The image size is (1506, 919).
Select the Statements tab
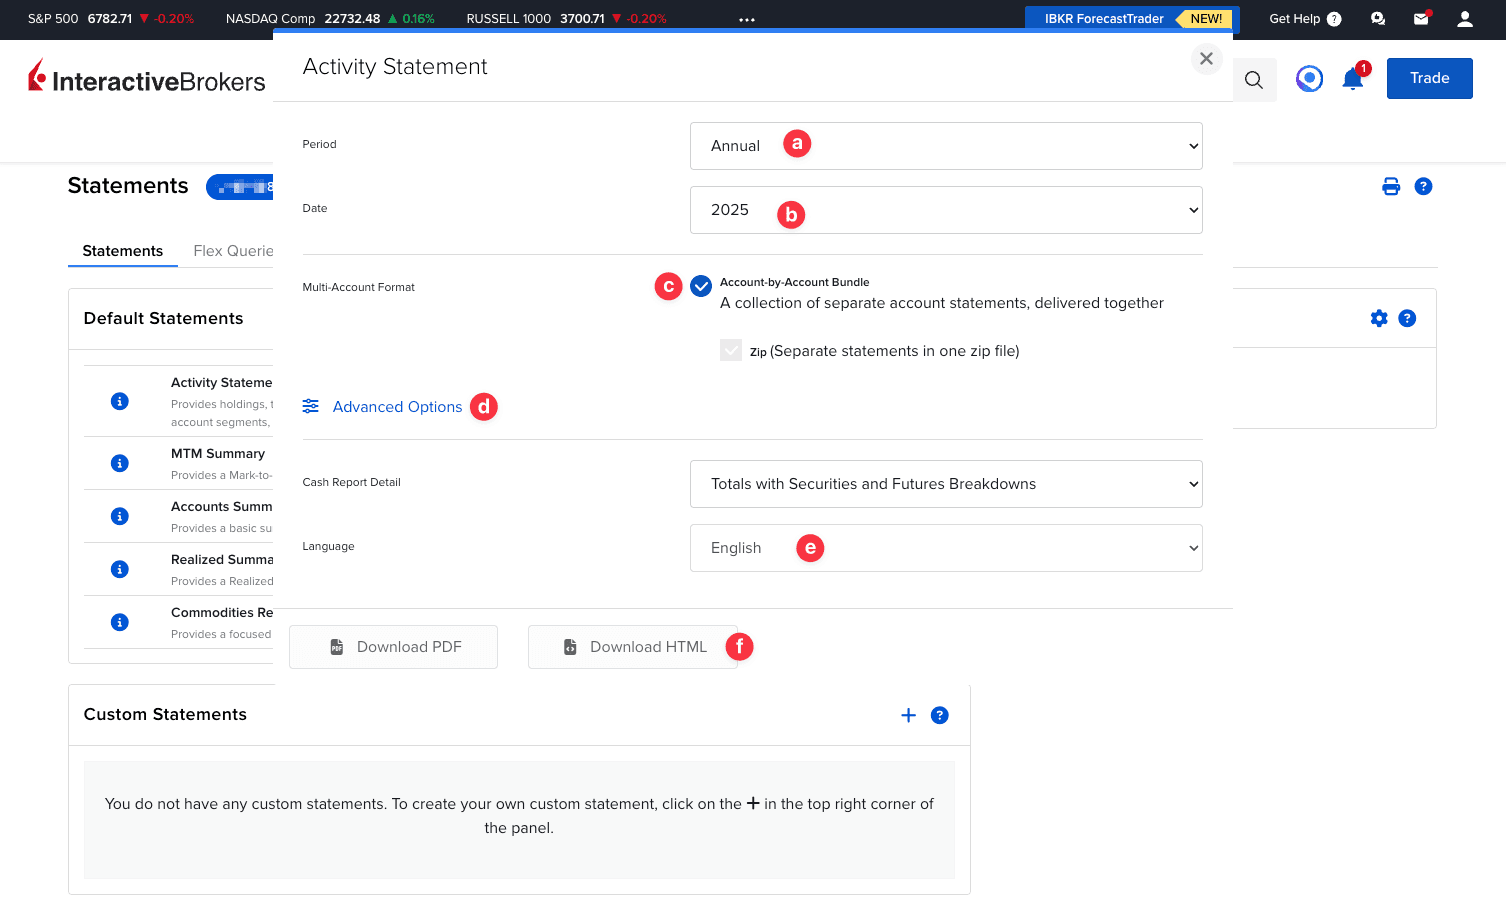tap(122, 251)
